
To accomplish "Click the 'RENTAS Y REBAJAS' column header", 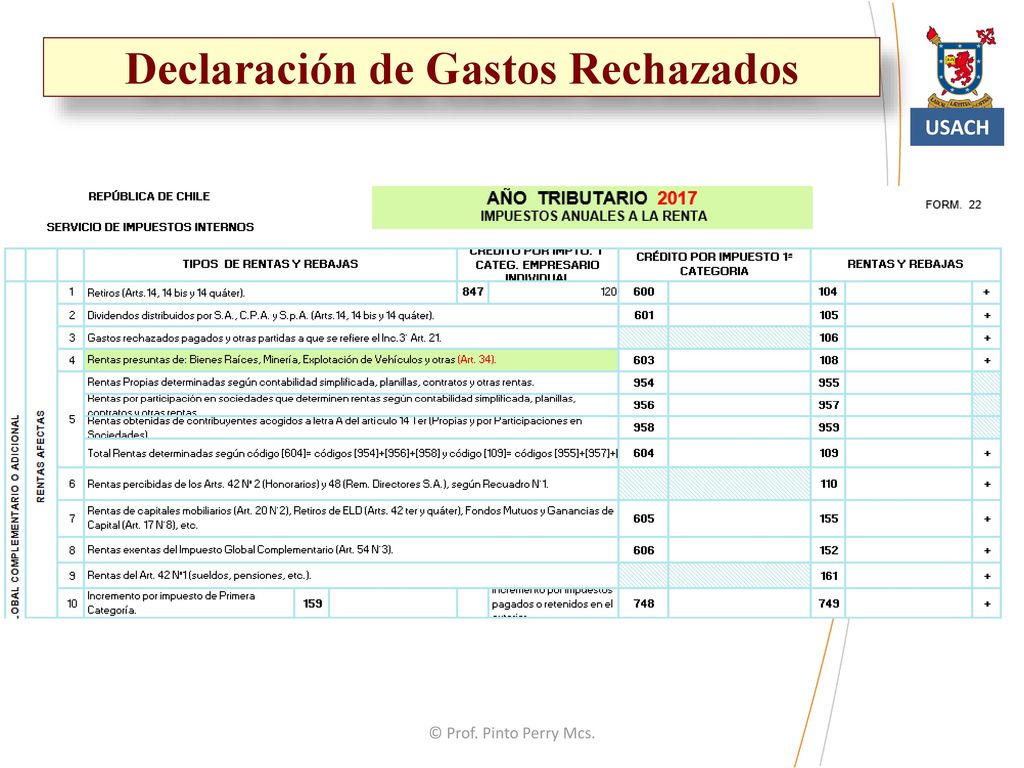I will [905, 264].
